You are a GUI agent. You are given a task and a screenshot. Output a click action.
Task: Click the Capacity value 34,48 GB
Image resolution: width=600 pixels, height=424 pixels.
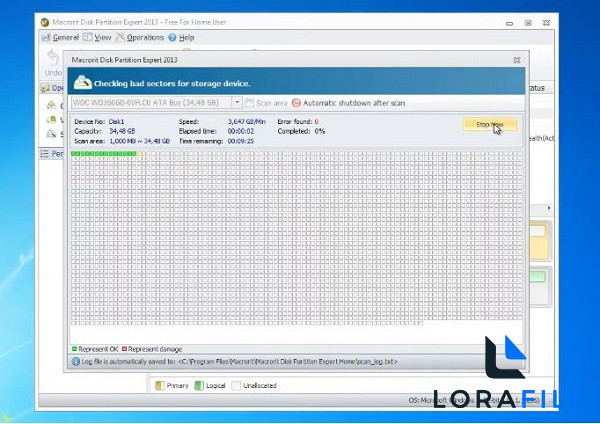[122, 131]
